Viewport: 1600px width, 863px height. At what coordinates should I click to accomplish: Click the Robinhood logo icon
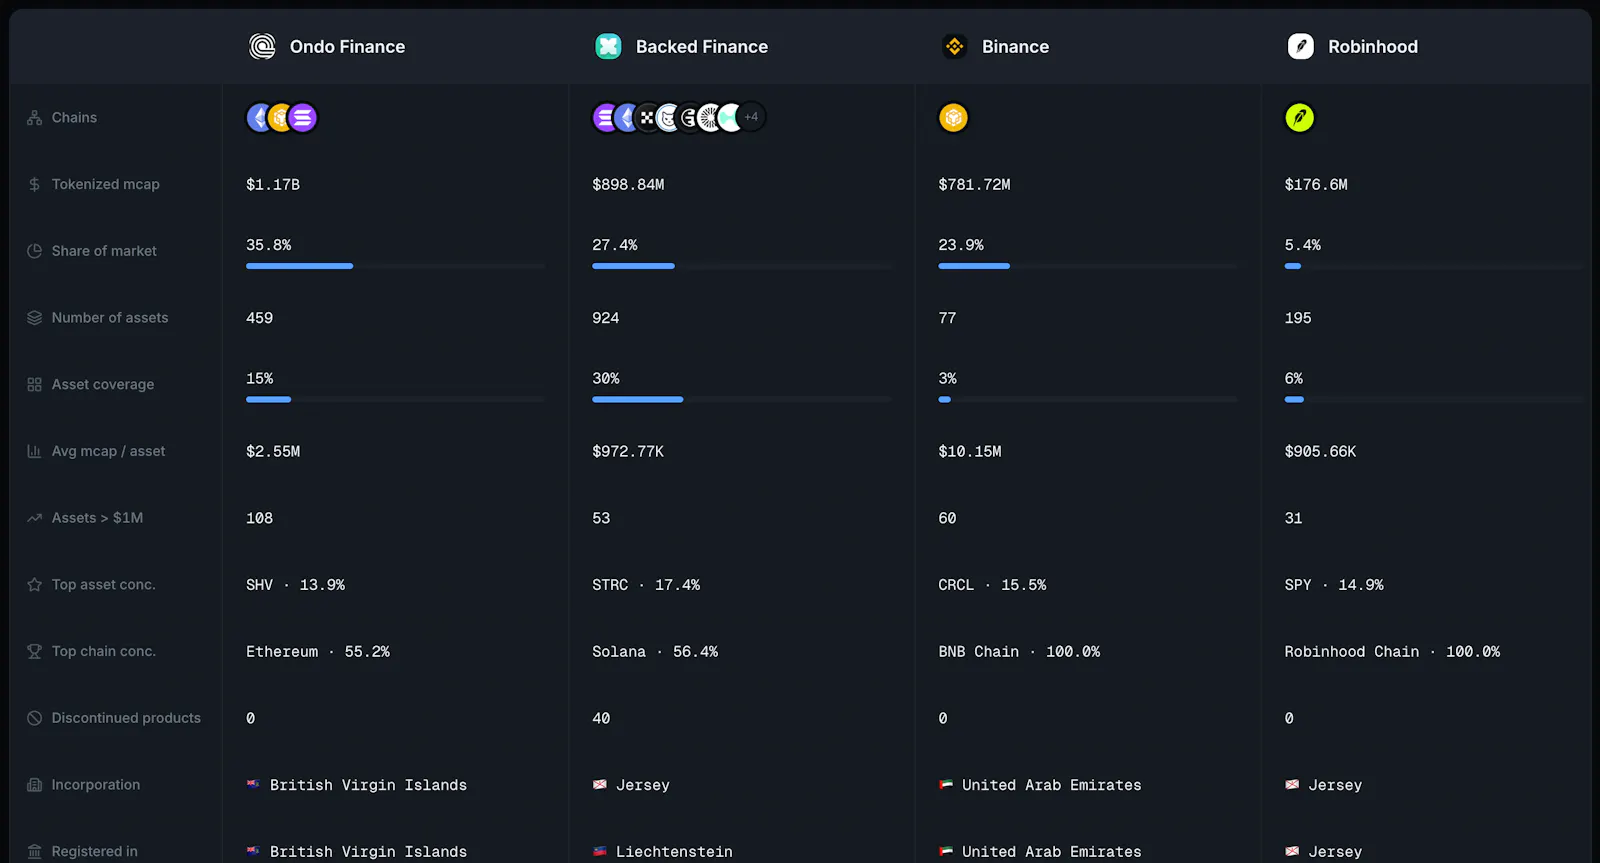point(1300,46)
